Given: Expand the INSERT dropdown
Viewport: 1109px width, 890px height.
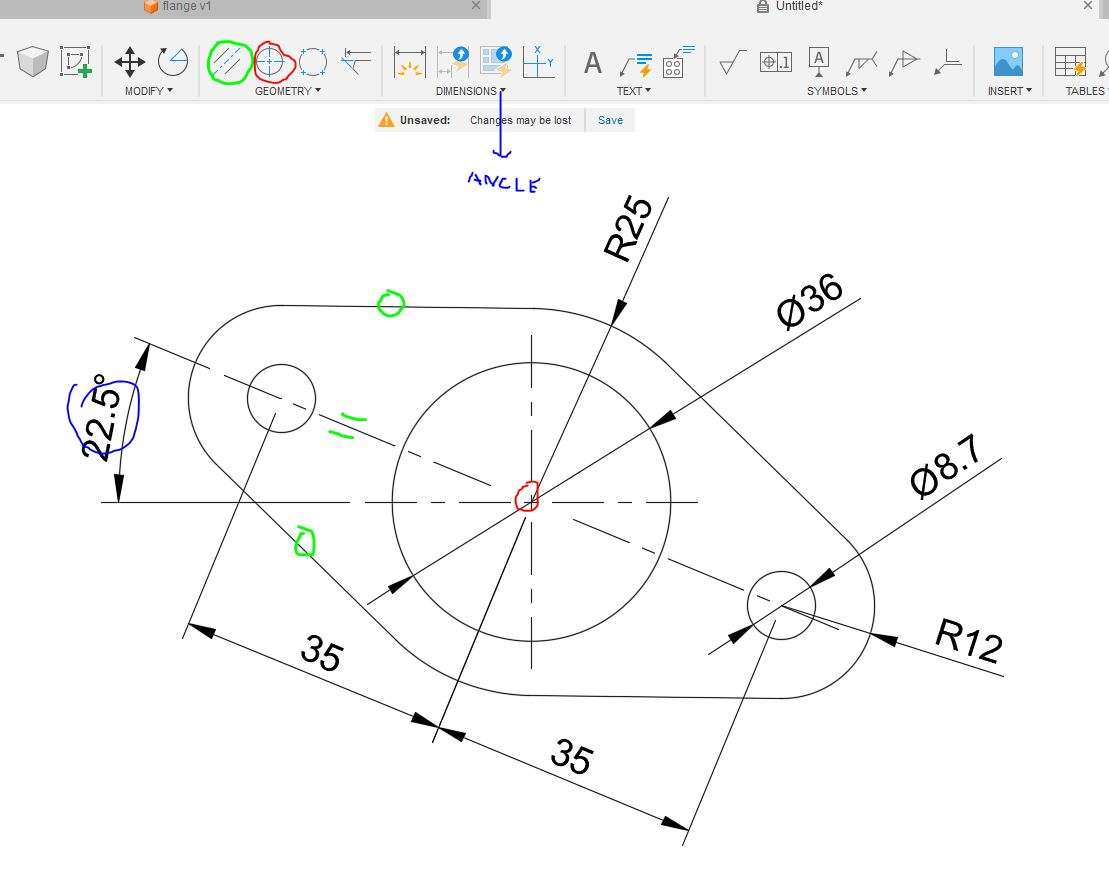Looking at the screenshot, I should (1009, 91).
